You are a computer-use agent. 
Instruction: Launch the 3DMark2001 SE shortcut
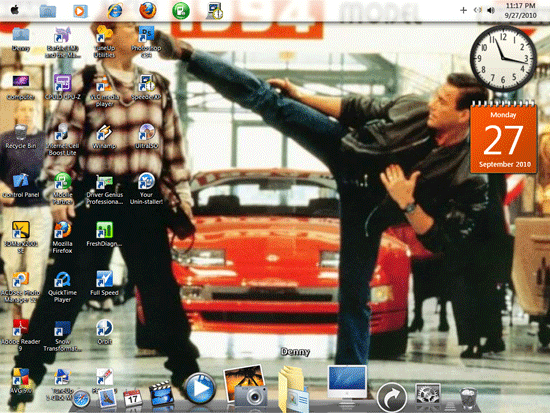pos(21,238)
